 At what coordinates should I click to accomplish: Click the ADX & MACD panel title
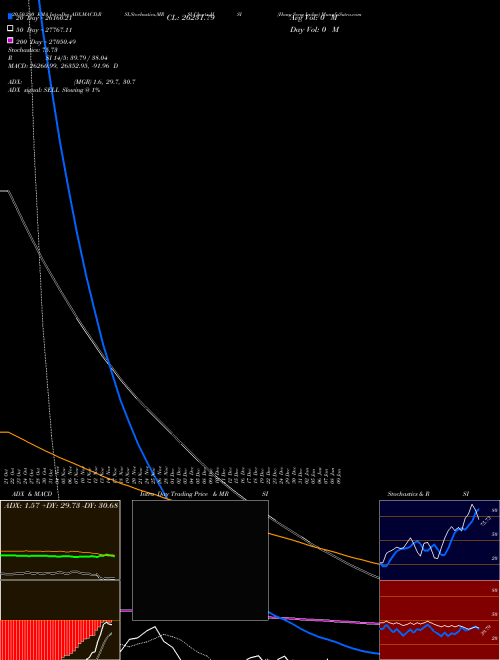[x=32, y=494]
